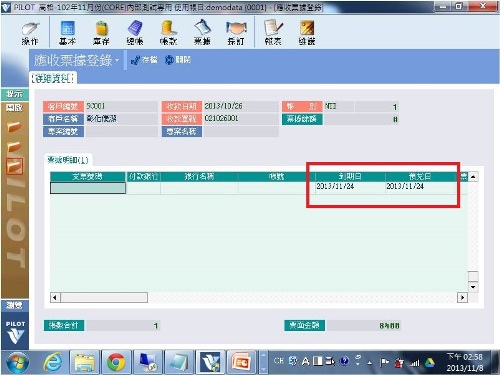Click the Action Center flag tray icon

point(384,362)
